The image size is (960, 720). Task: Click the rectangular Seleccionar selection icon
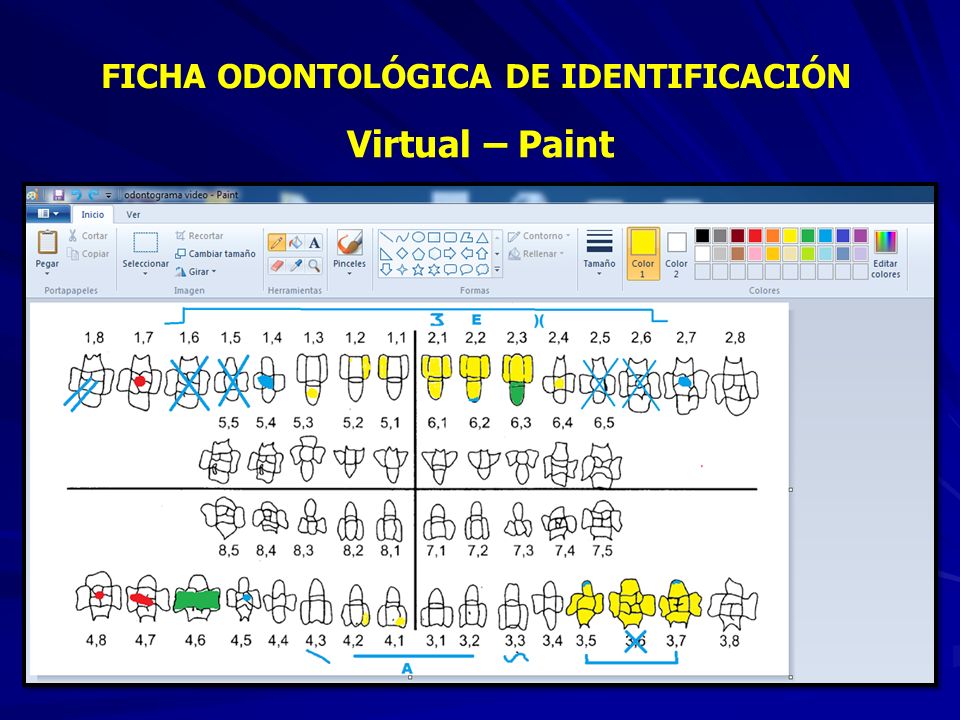pyautogui.click(x=146, y=242)
